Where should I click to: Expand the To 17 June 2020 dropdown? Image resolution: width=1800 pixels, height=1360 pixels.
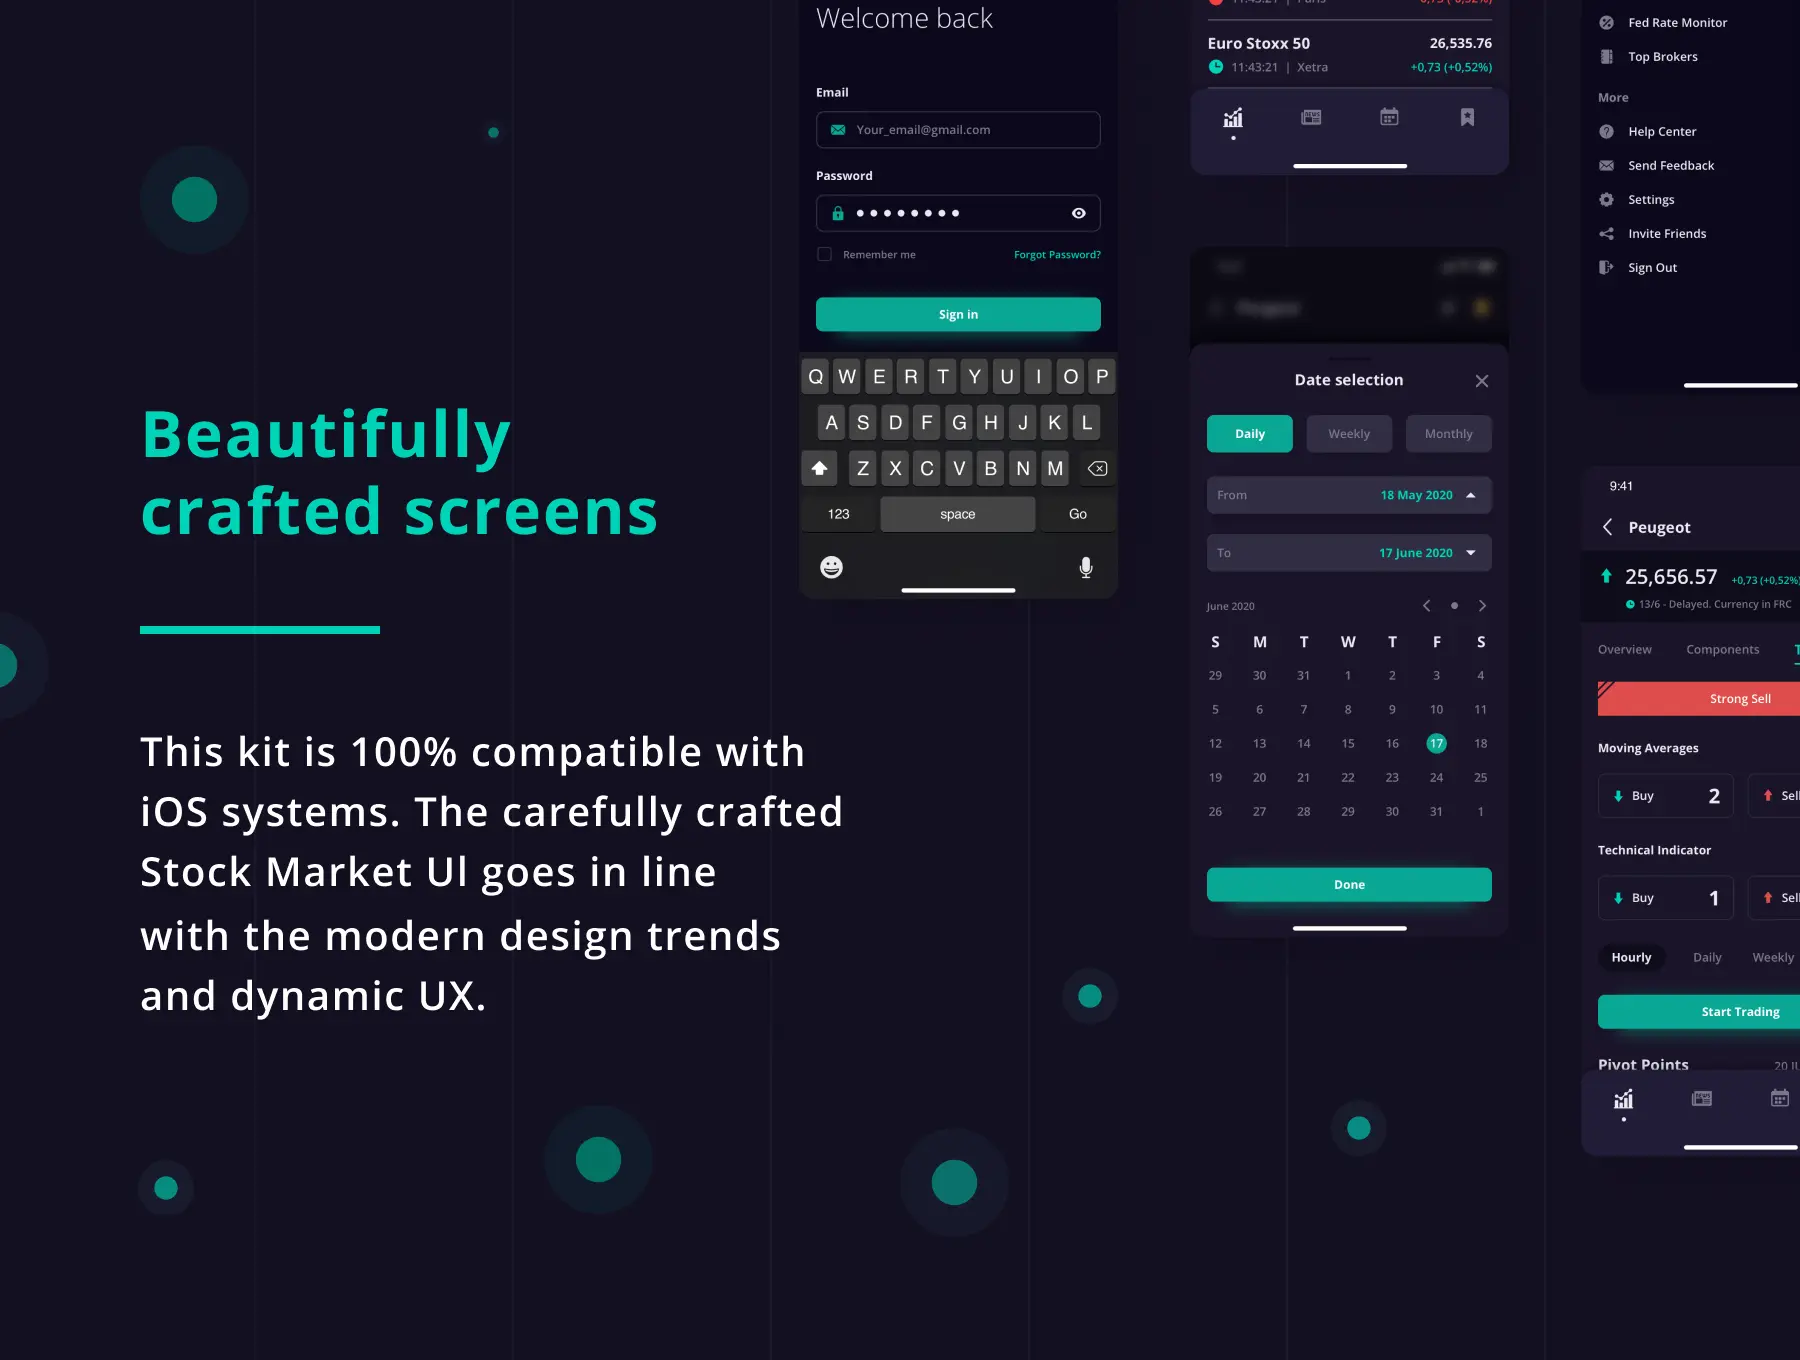(1349, 553)
